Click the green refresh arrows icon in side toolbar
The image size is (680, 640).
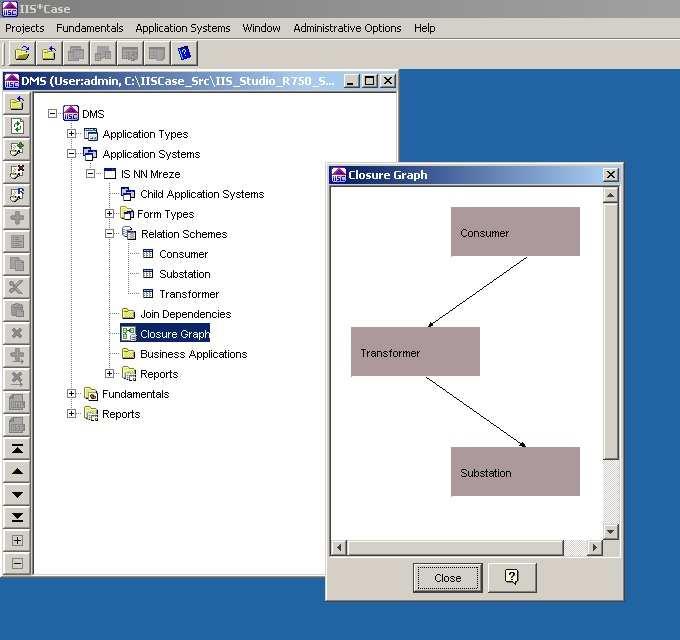click(x=17, y=127)
